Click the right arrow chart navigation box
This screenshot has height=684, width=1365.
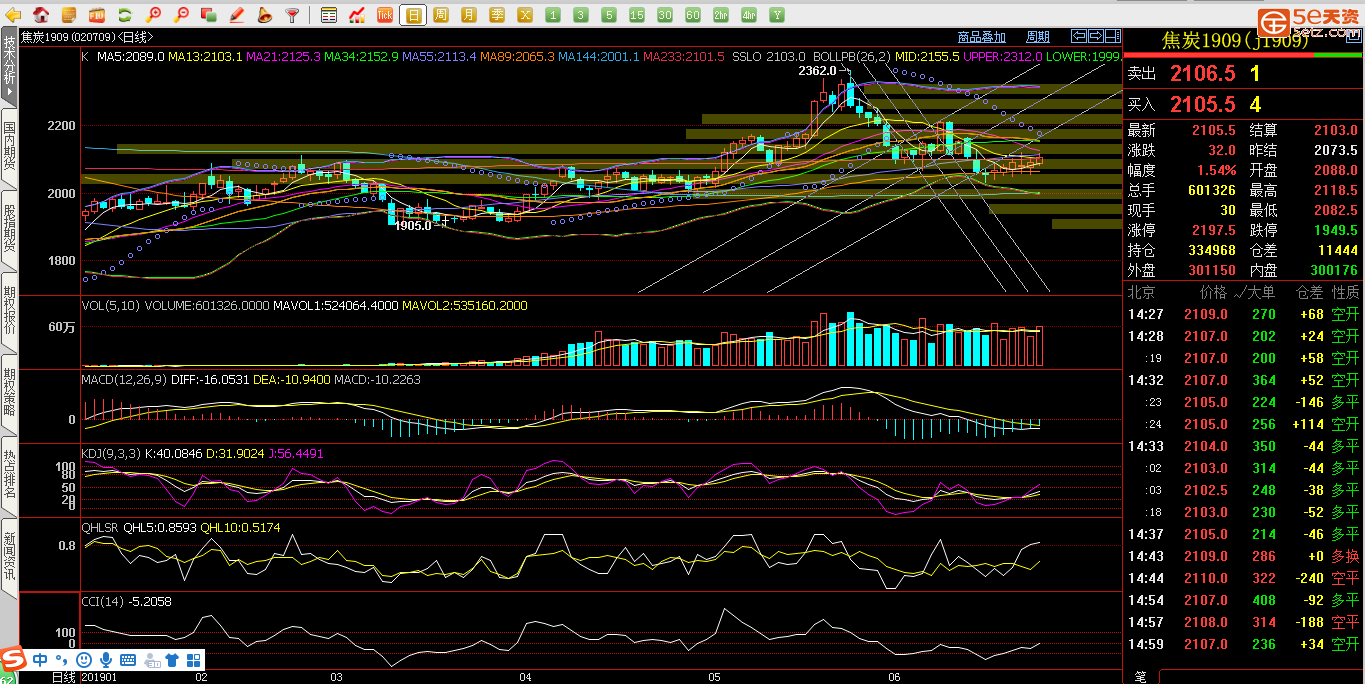tap(1095, 37)
